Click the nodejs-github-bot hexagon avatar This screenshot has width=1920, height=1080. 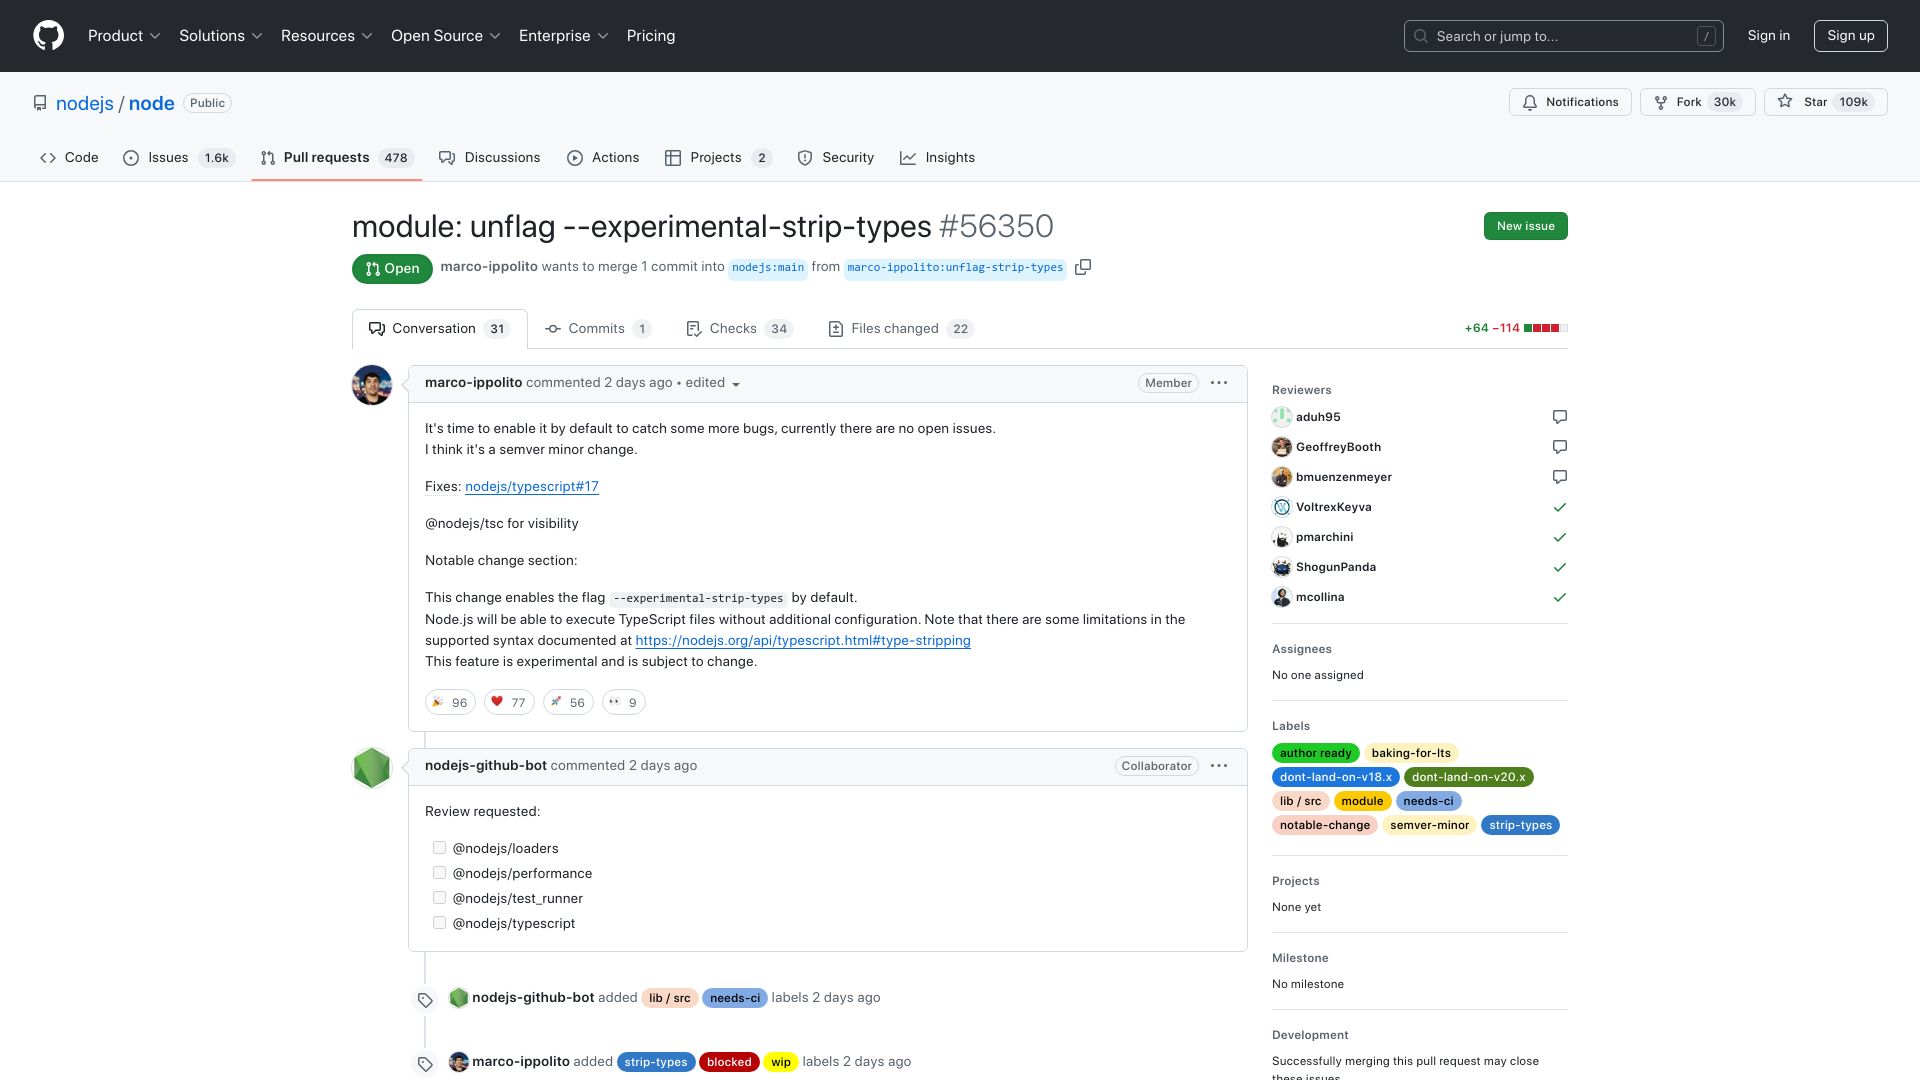pyautogui.click(x=372, y=768)
